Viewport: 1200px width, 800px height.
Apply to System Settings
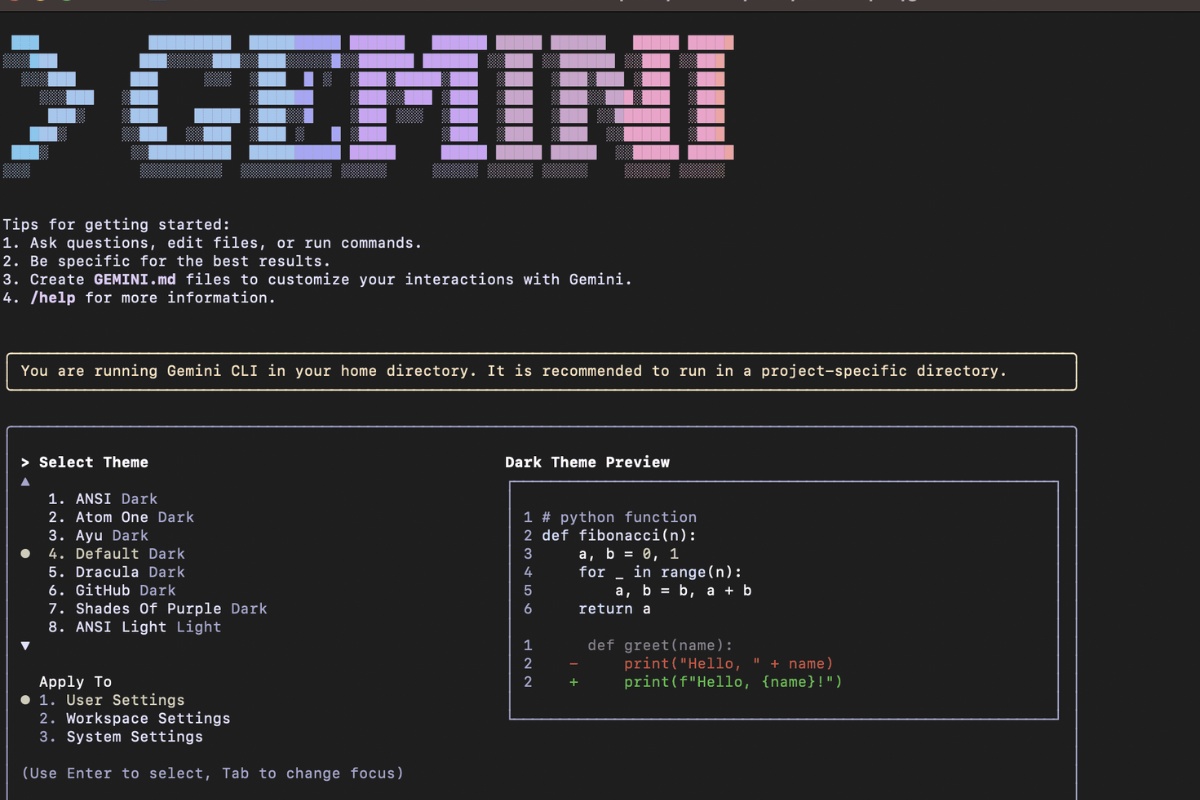pyautogui.click(x=121, y=737)
